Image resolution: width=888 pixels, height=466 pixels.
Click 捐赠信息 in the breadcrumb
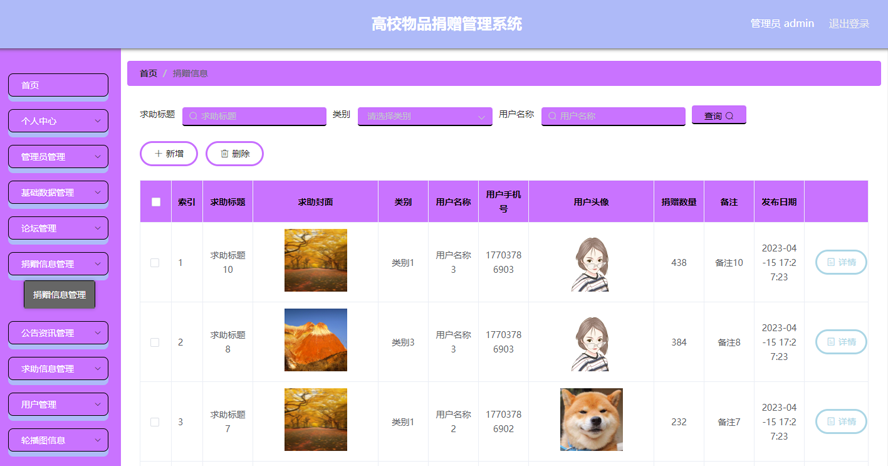pos(190,74)
